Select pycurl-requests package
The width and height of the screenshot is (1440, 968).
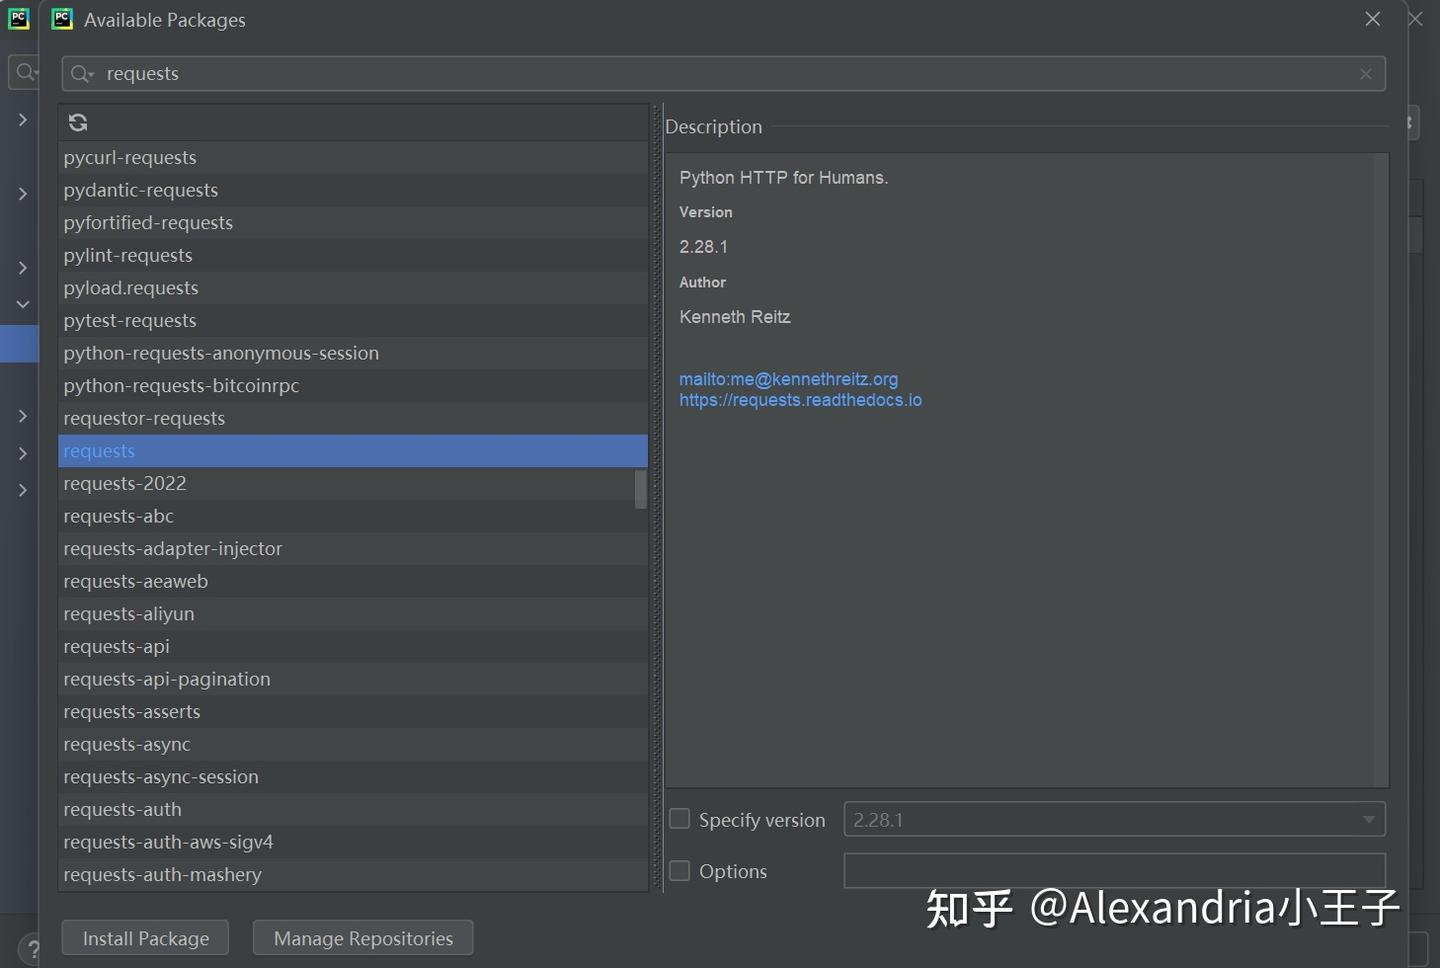[x=353, y=157]
